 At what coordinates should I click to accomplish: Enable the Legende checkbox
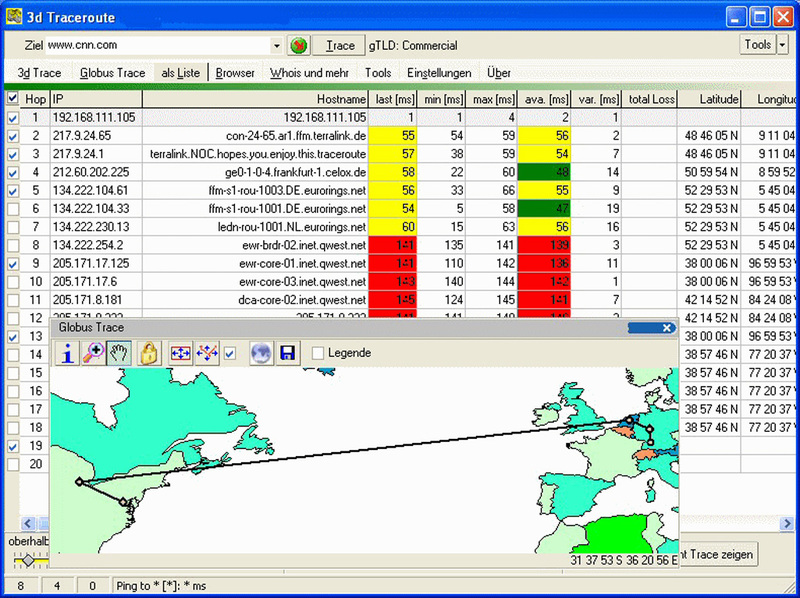pos(318,353)
